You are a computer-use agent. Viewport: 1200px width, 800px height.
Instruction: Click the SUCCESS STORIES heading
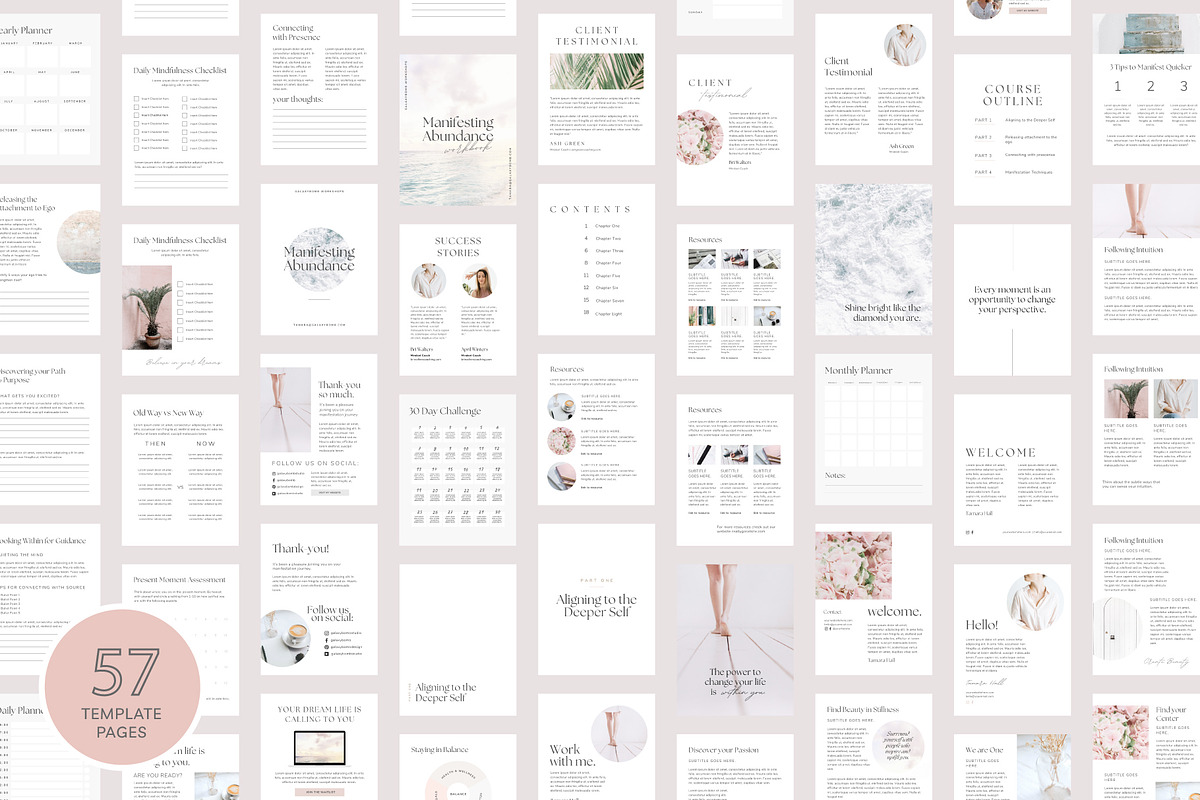pyautogui.click(x=458, y=246)
